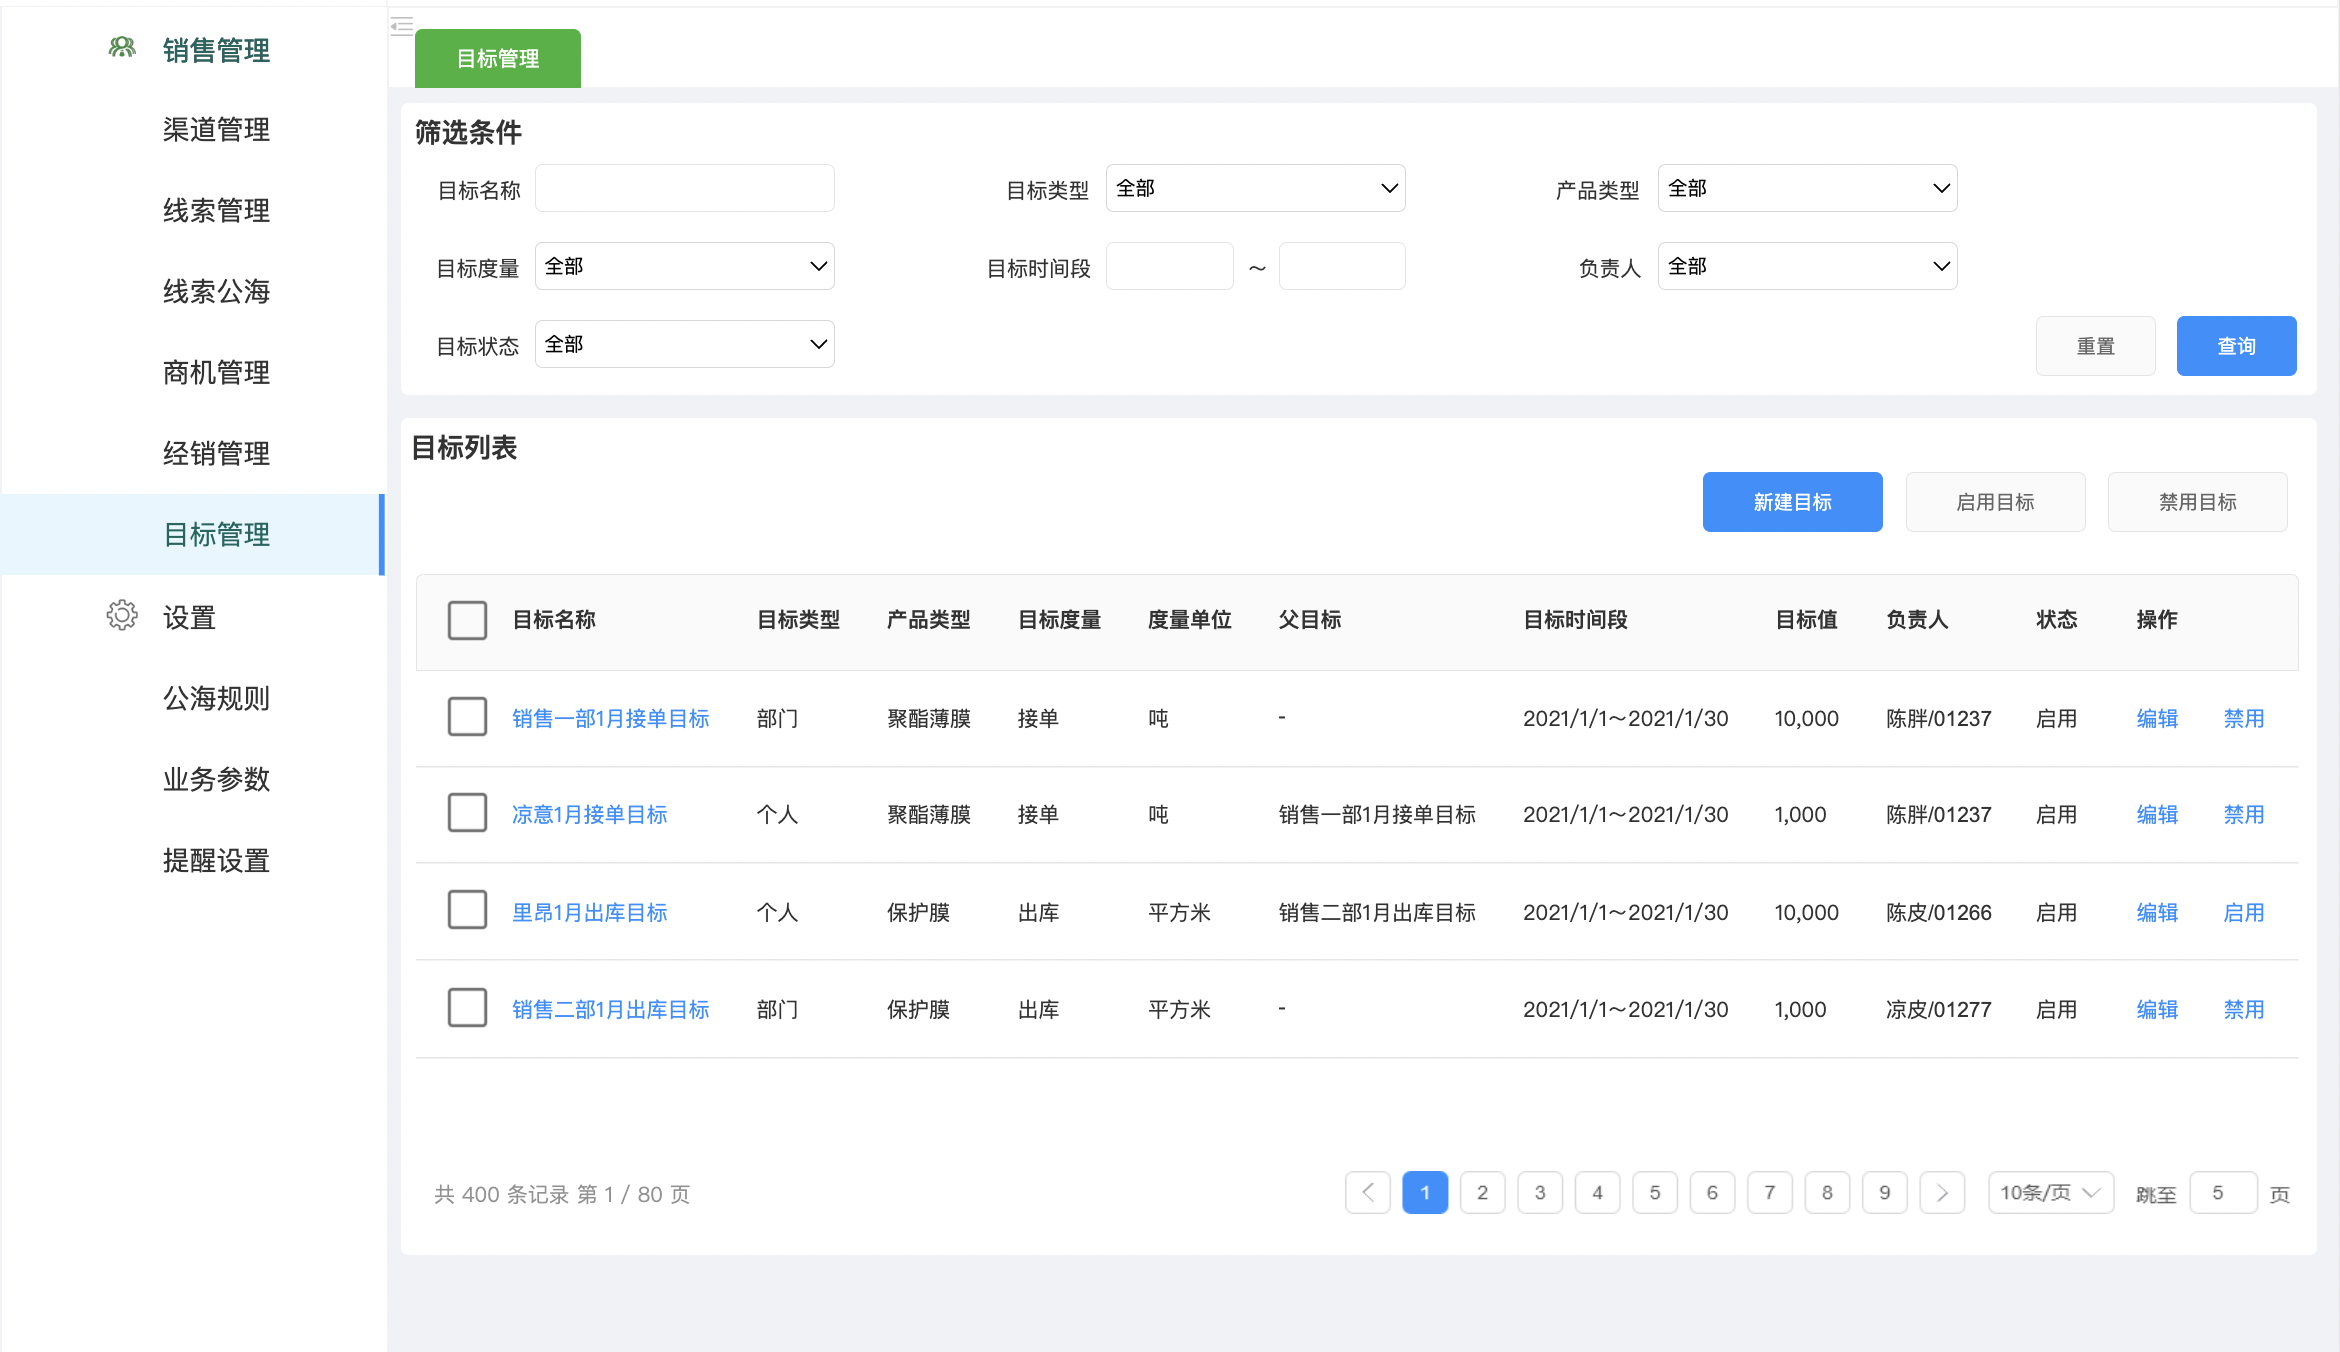Check the row 销售一部1月接单目标
The image size is (2340, 1352).
[x=467, y=717]
